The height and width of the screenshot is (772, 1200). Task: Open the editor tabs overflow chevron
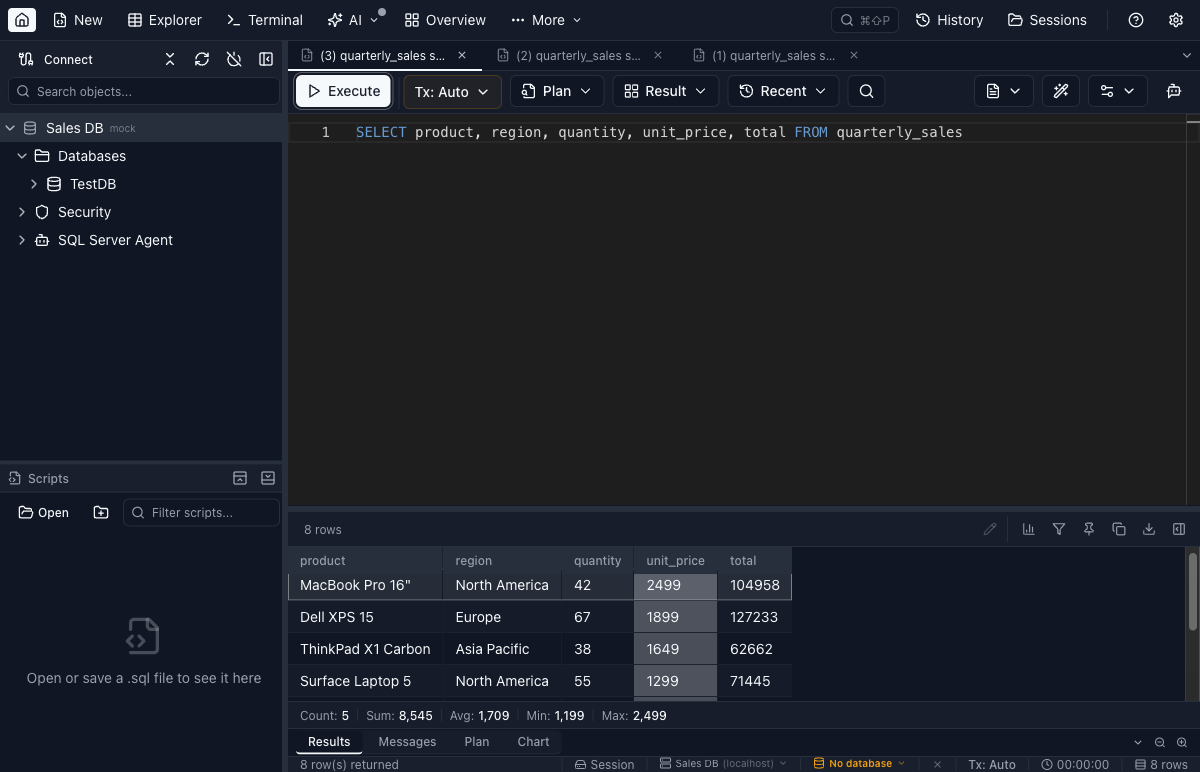point(1187,56)
